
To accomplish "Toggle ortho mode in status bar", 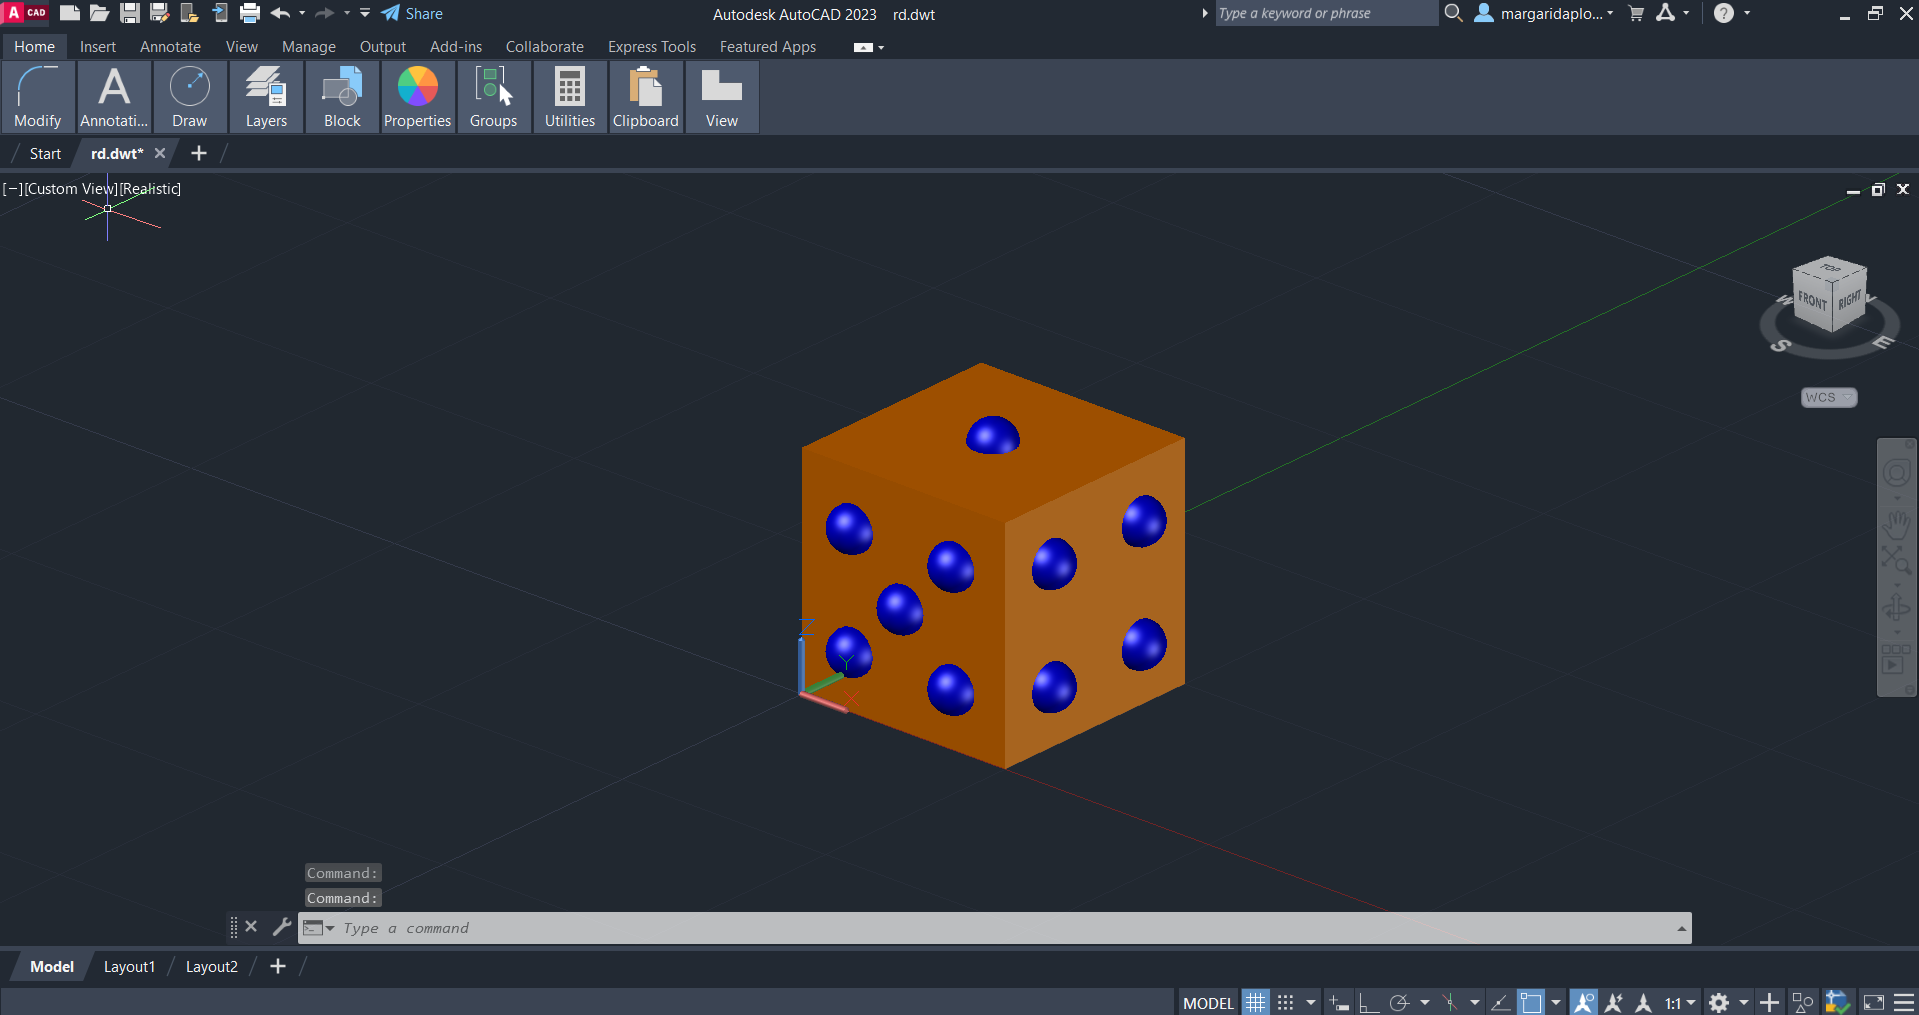I will [x=1368, y=1002].
